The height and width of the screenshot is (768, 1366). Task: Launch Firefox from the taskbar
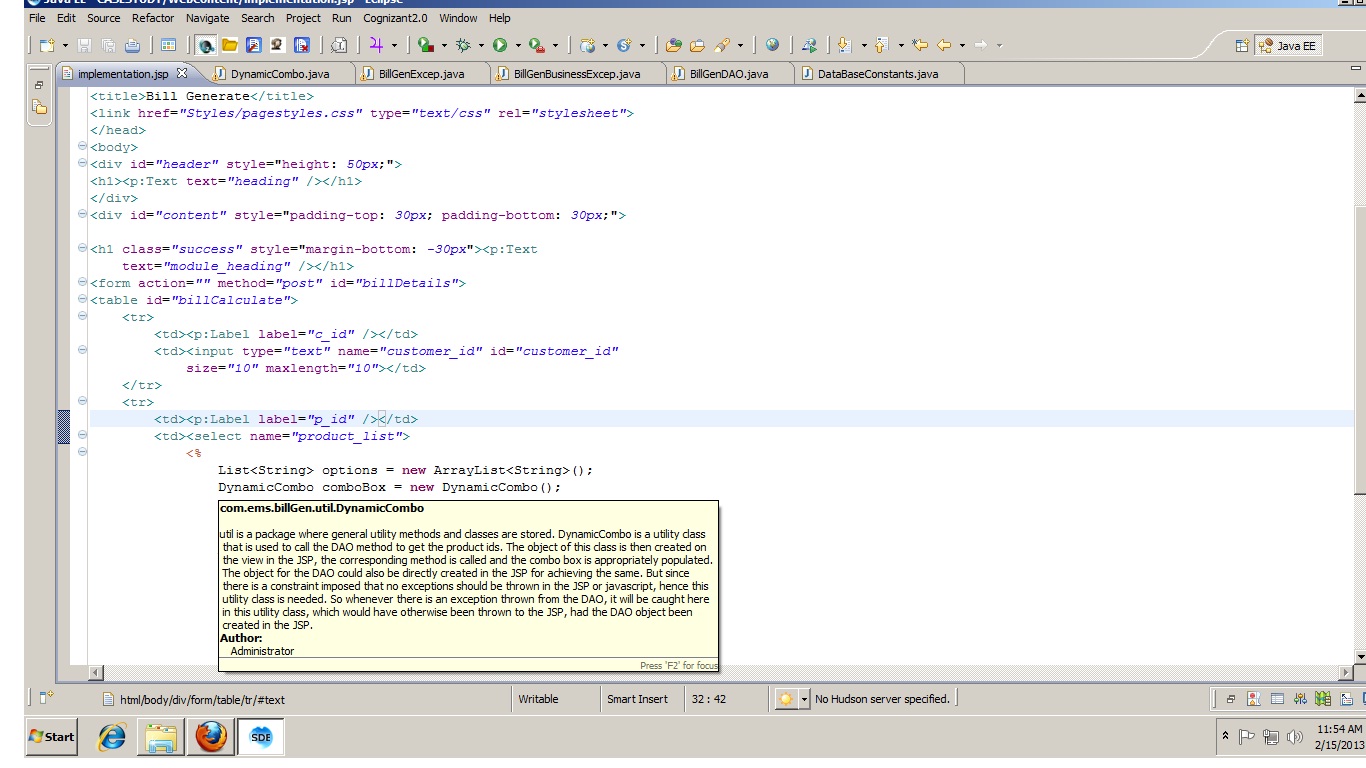211,737
